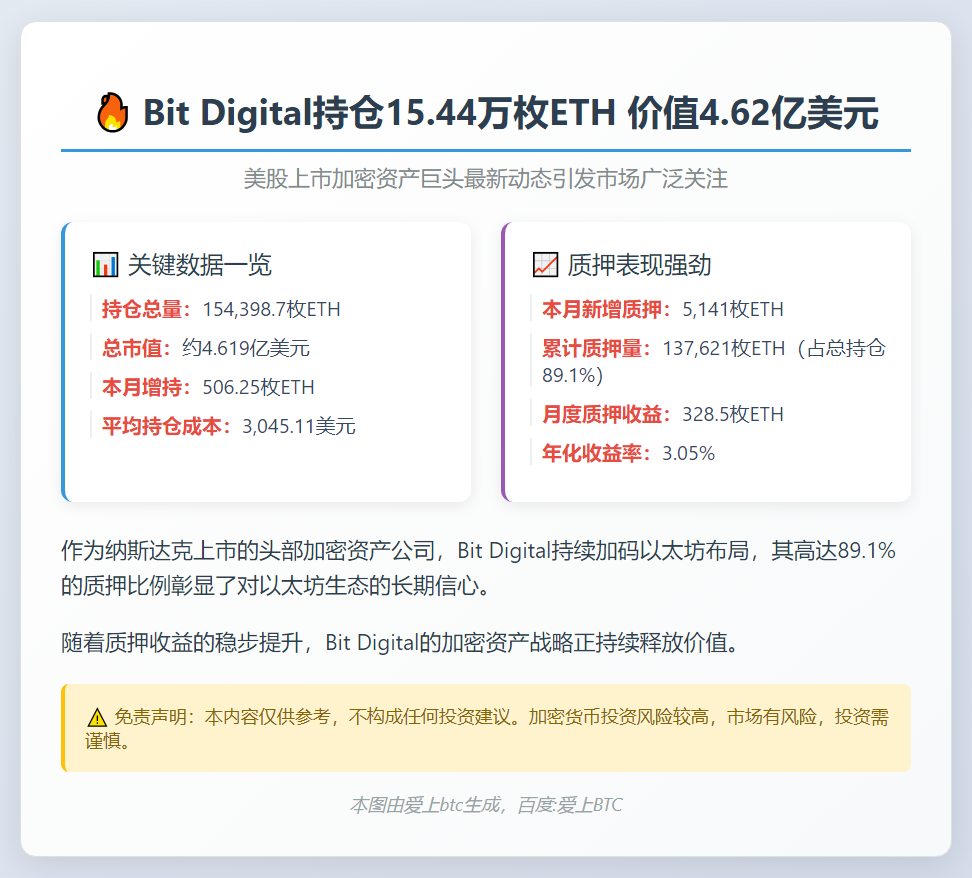Click the warning triangle icon in disclaimer
Screen dimensions: 972x878
click(97, 717)
